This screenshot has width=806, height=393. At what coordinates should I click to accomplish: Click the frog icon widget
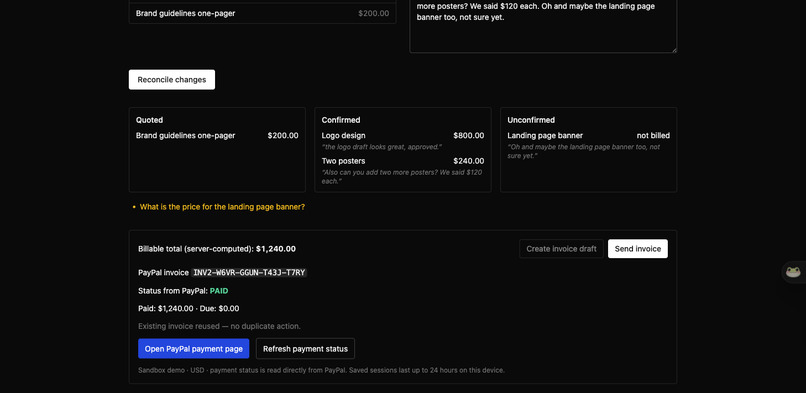(793, 272)
